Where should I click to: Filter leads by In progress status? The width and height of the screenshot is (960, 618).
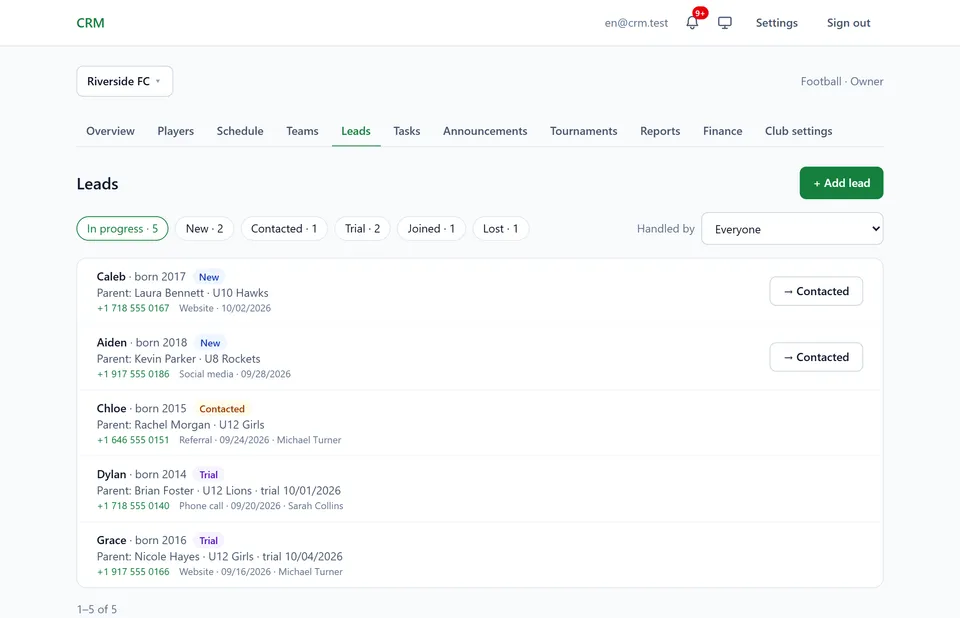pos(122,228)
